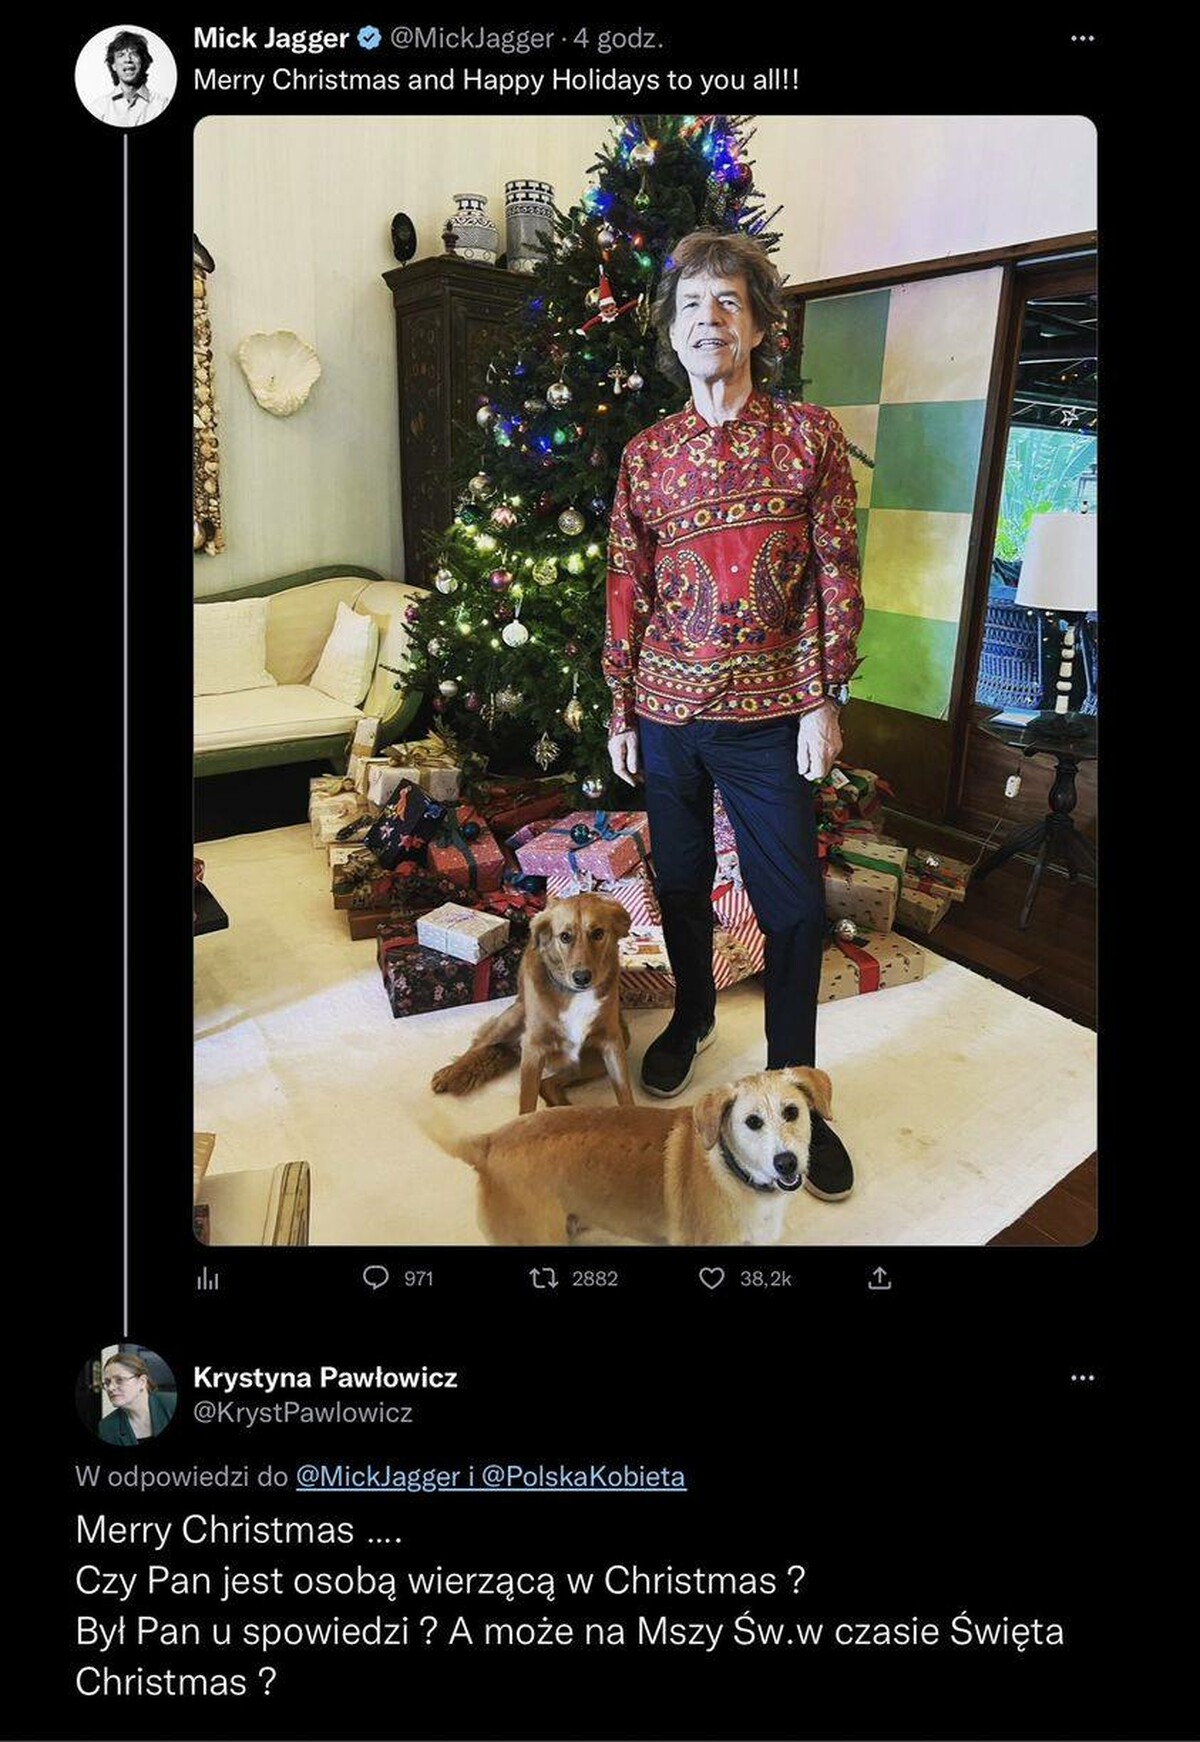Click the blue verified badge
The height and width of the screenshot is (1742, 1200).
tap(369, 39)
